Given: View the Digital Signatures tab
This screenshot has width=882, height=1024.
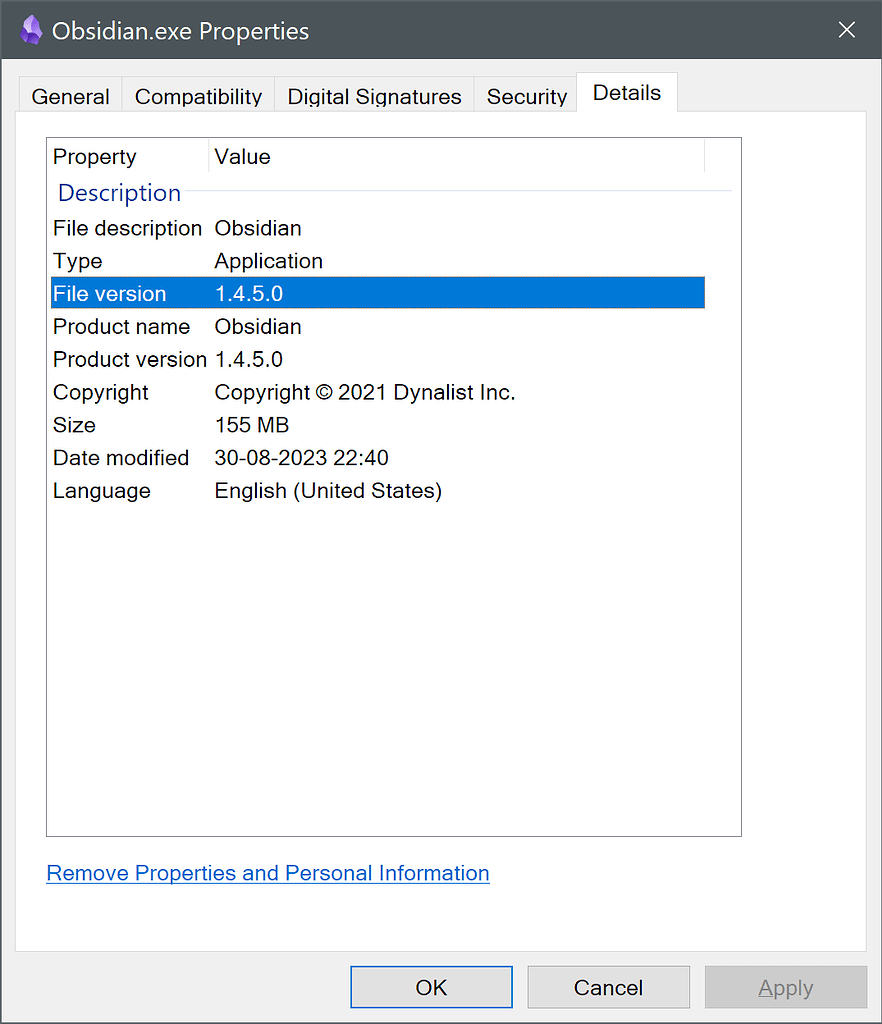Looking at the screenshot, I should tap(373, 96).
